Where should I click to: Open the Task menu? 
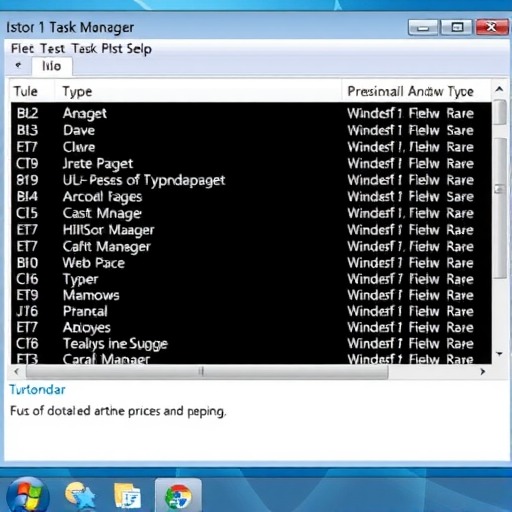point(84,49)
